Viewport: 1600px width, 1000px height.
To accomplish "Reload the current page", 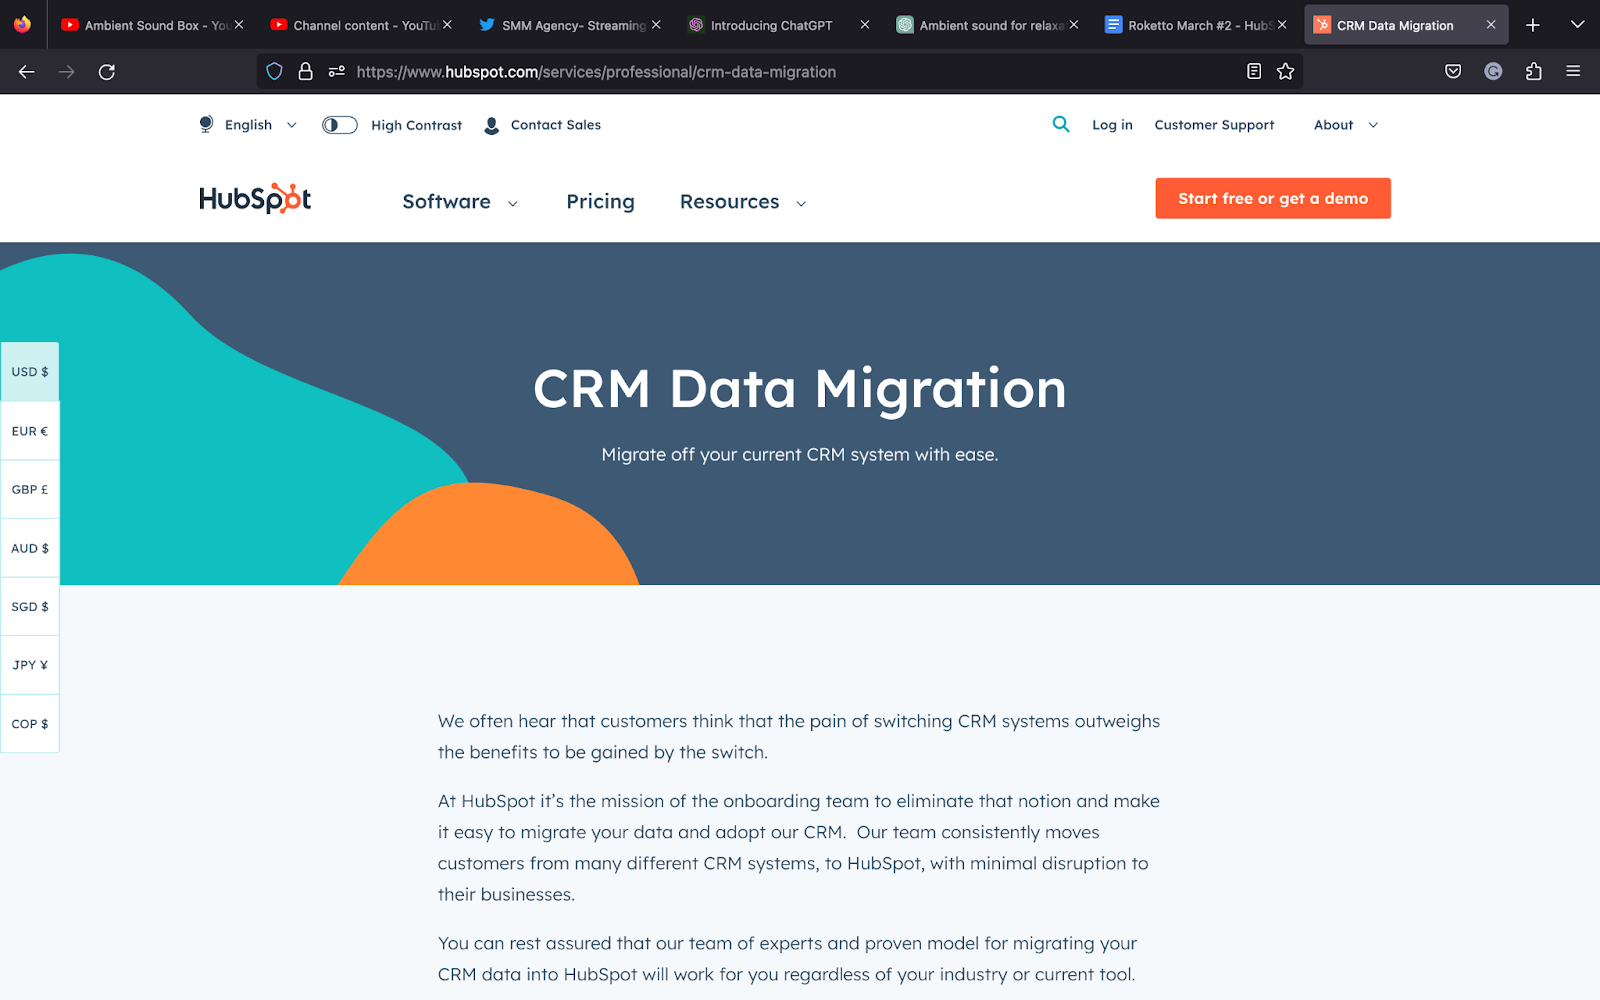I will point(107,72).
